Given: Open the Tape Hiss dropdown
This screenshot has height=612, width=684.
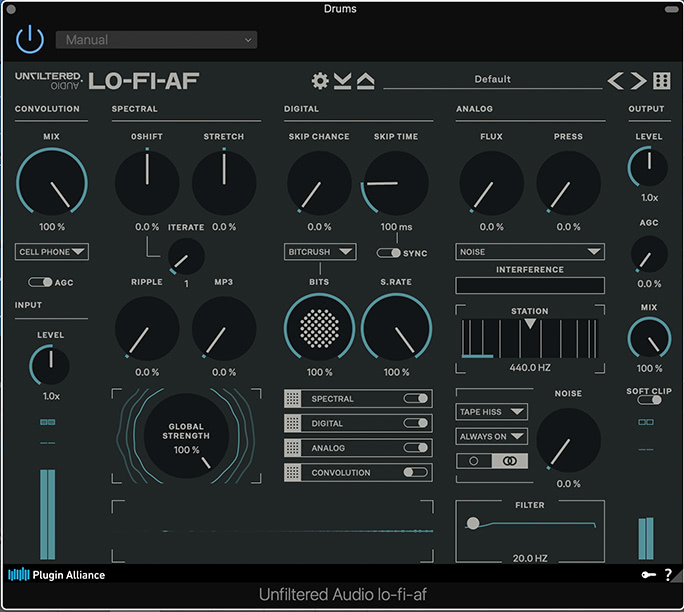Looking at the screenshot, I should point(492,412).
